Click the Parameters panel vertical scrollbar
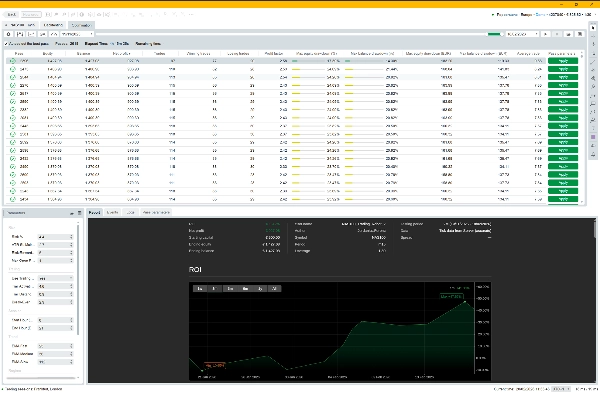The height and width of the screenshot is (393, 600). coord(78,279)
